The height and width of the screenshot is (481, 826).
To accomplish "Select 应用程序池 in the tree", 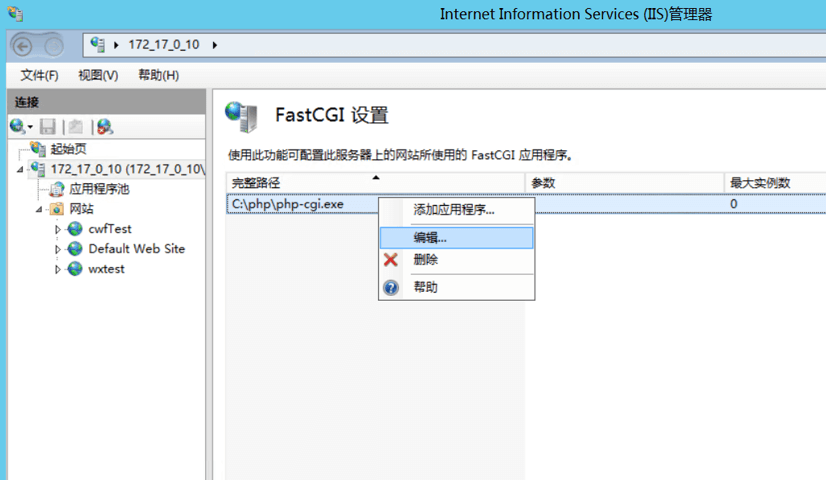I will coord(99,189).
